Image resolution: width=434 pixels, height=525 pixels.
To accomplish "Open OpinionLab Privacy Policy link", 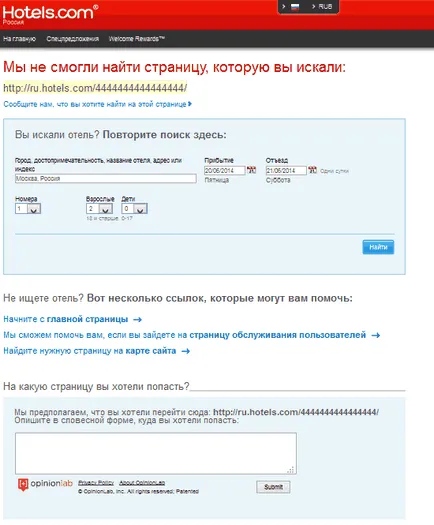I will coord(96,482).
